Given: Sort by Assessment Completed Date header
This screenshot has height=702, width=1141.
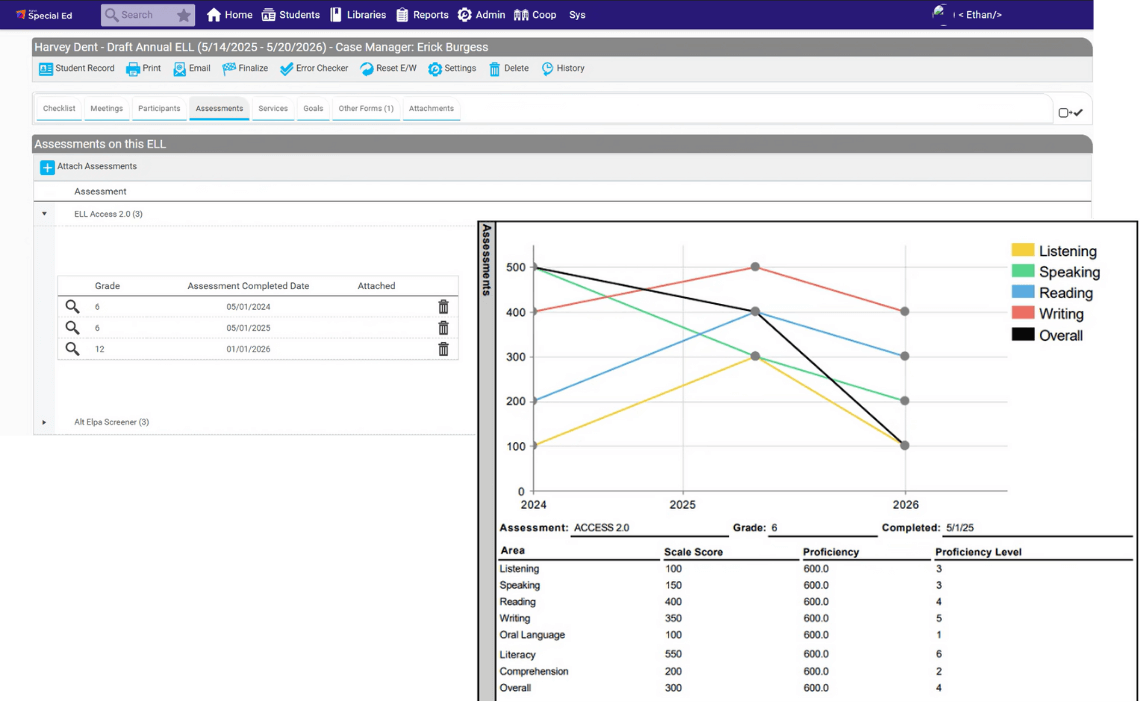Looking at the screenshot, I should 248,286.
